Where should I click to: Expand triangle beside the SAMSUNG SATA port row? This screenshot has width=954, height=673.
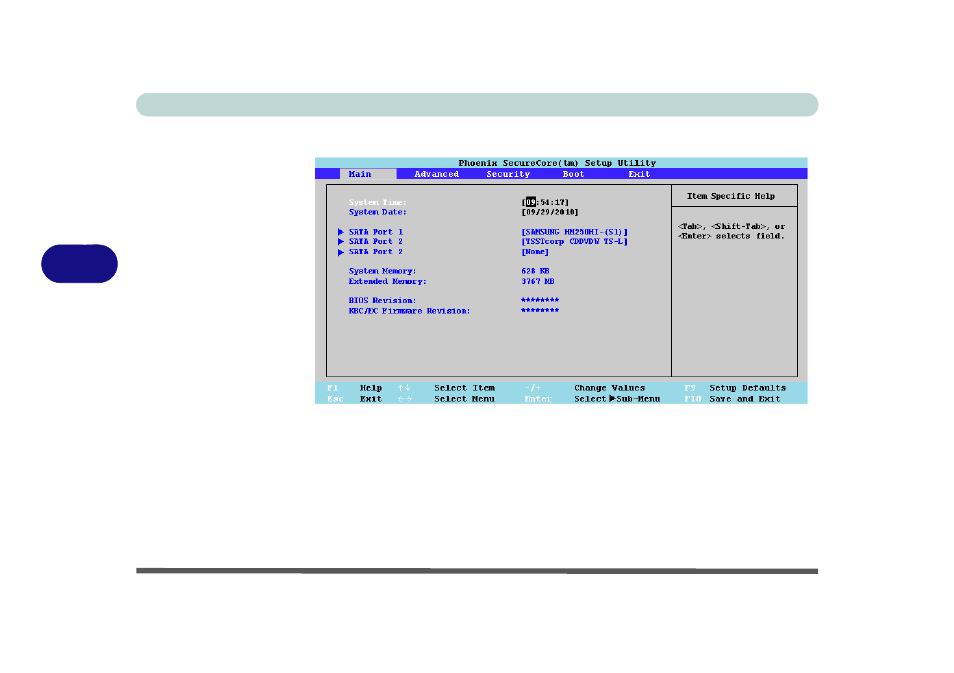tap(341, 232)
